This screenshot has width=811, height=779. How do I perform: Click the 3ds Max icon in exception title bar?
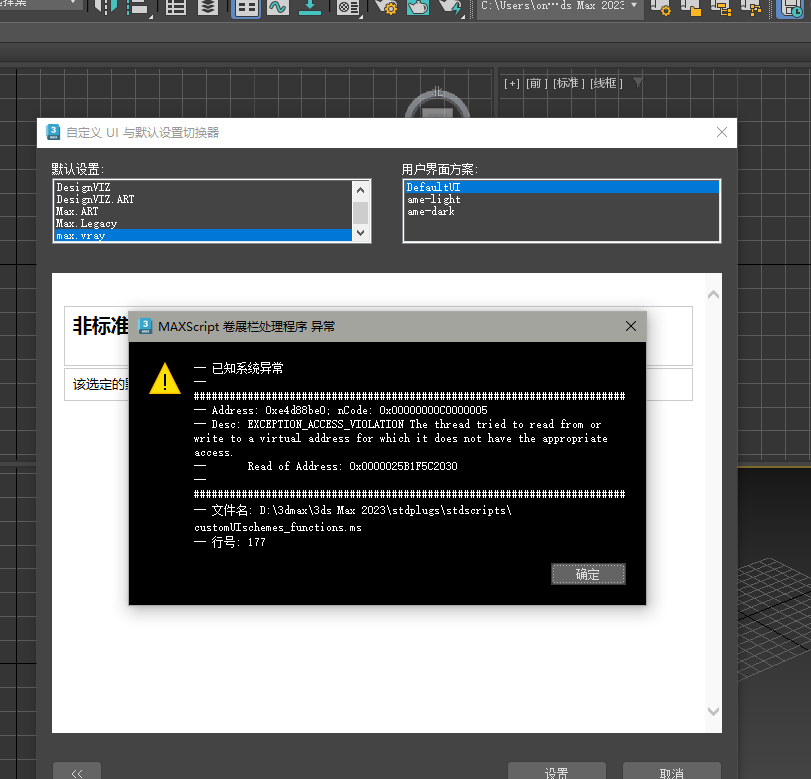pos(145,326)
